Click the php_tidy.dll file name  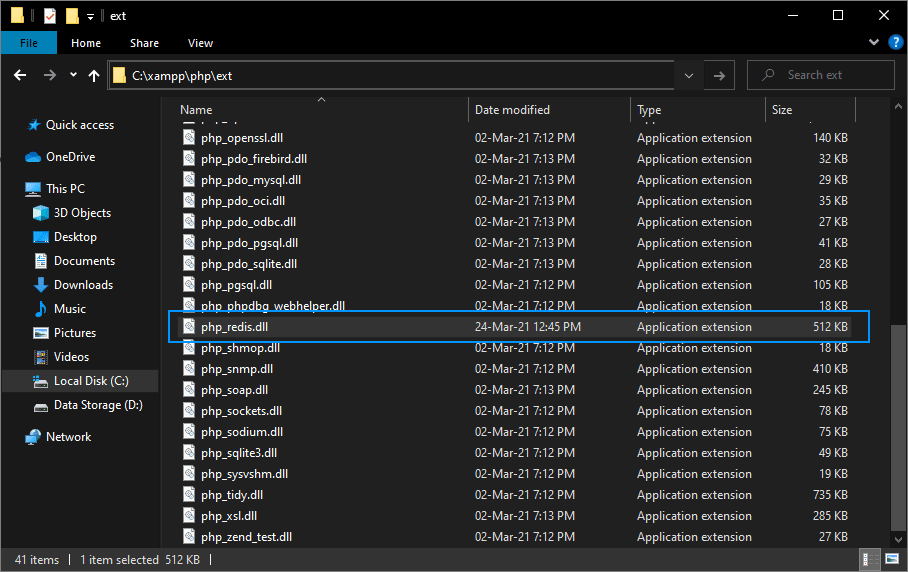232,495
